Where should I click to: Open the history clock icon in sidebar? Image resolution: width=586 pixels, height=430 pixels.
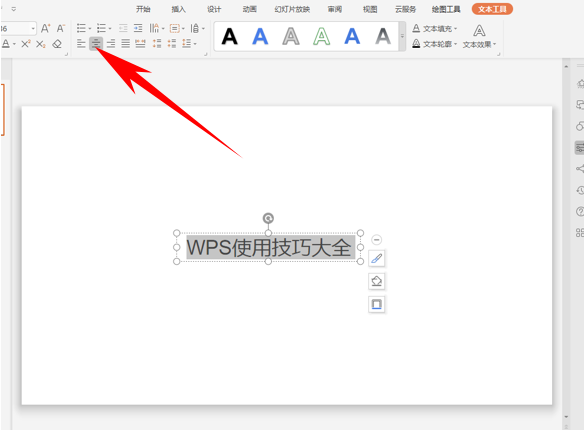[580, 191]
